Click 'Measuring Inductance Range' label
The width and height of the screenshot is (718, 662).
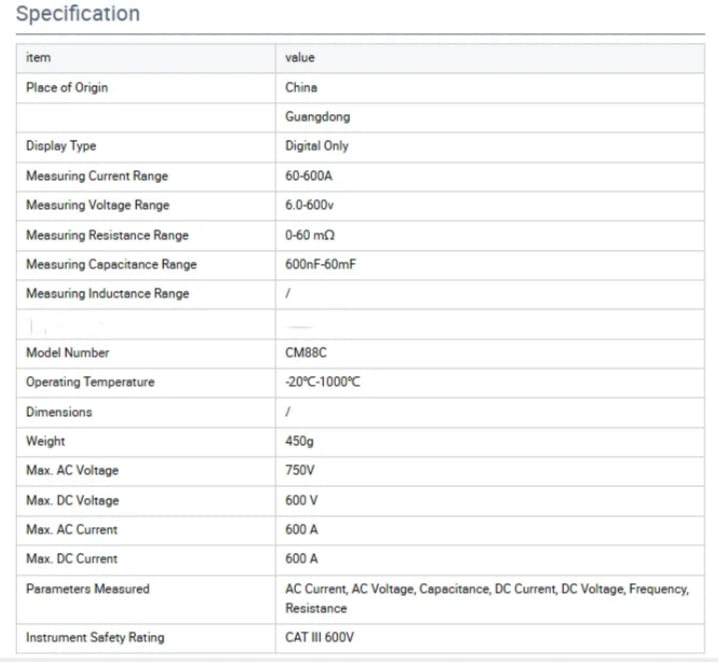point(108,293)
